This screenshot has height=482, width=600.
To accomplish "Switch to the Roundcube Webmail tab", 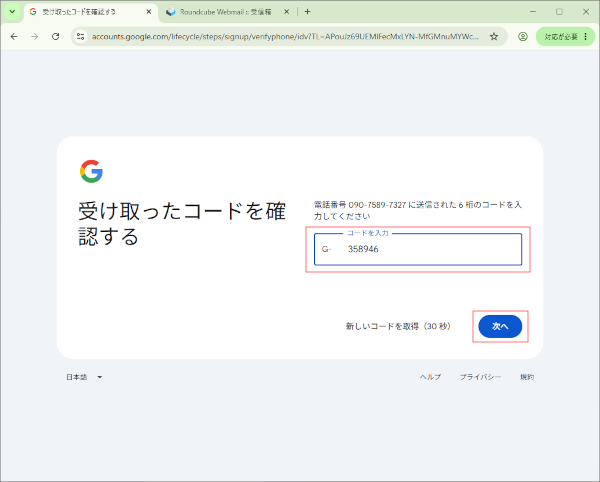I will [228, 12].
